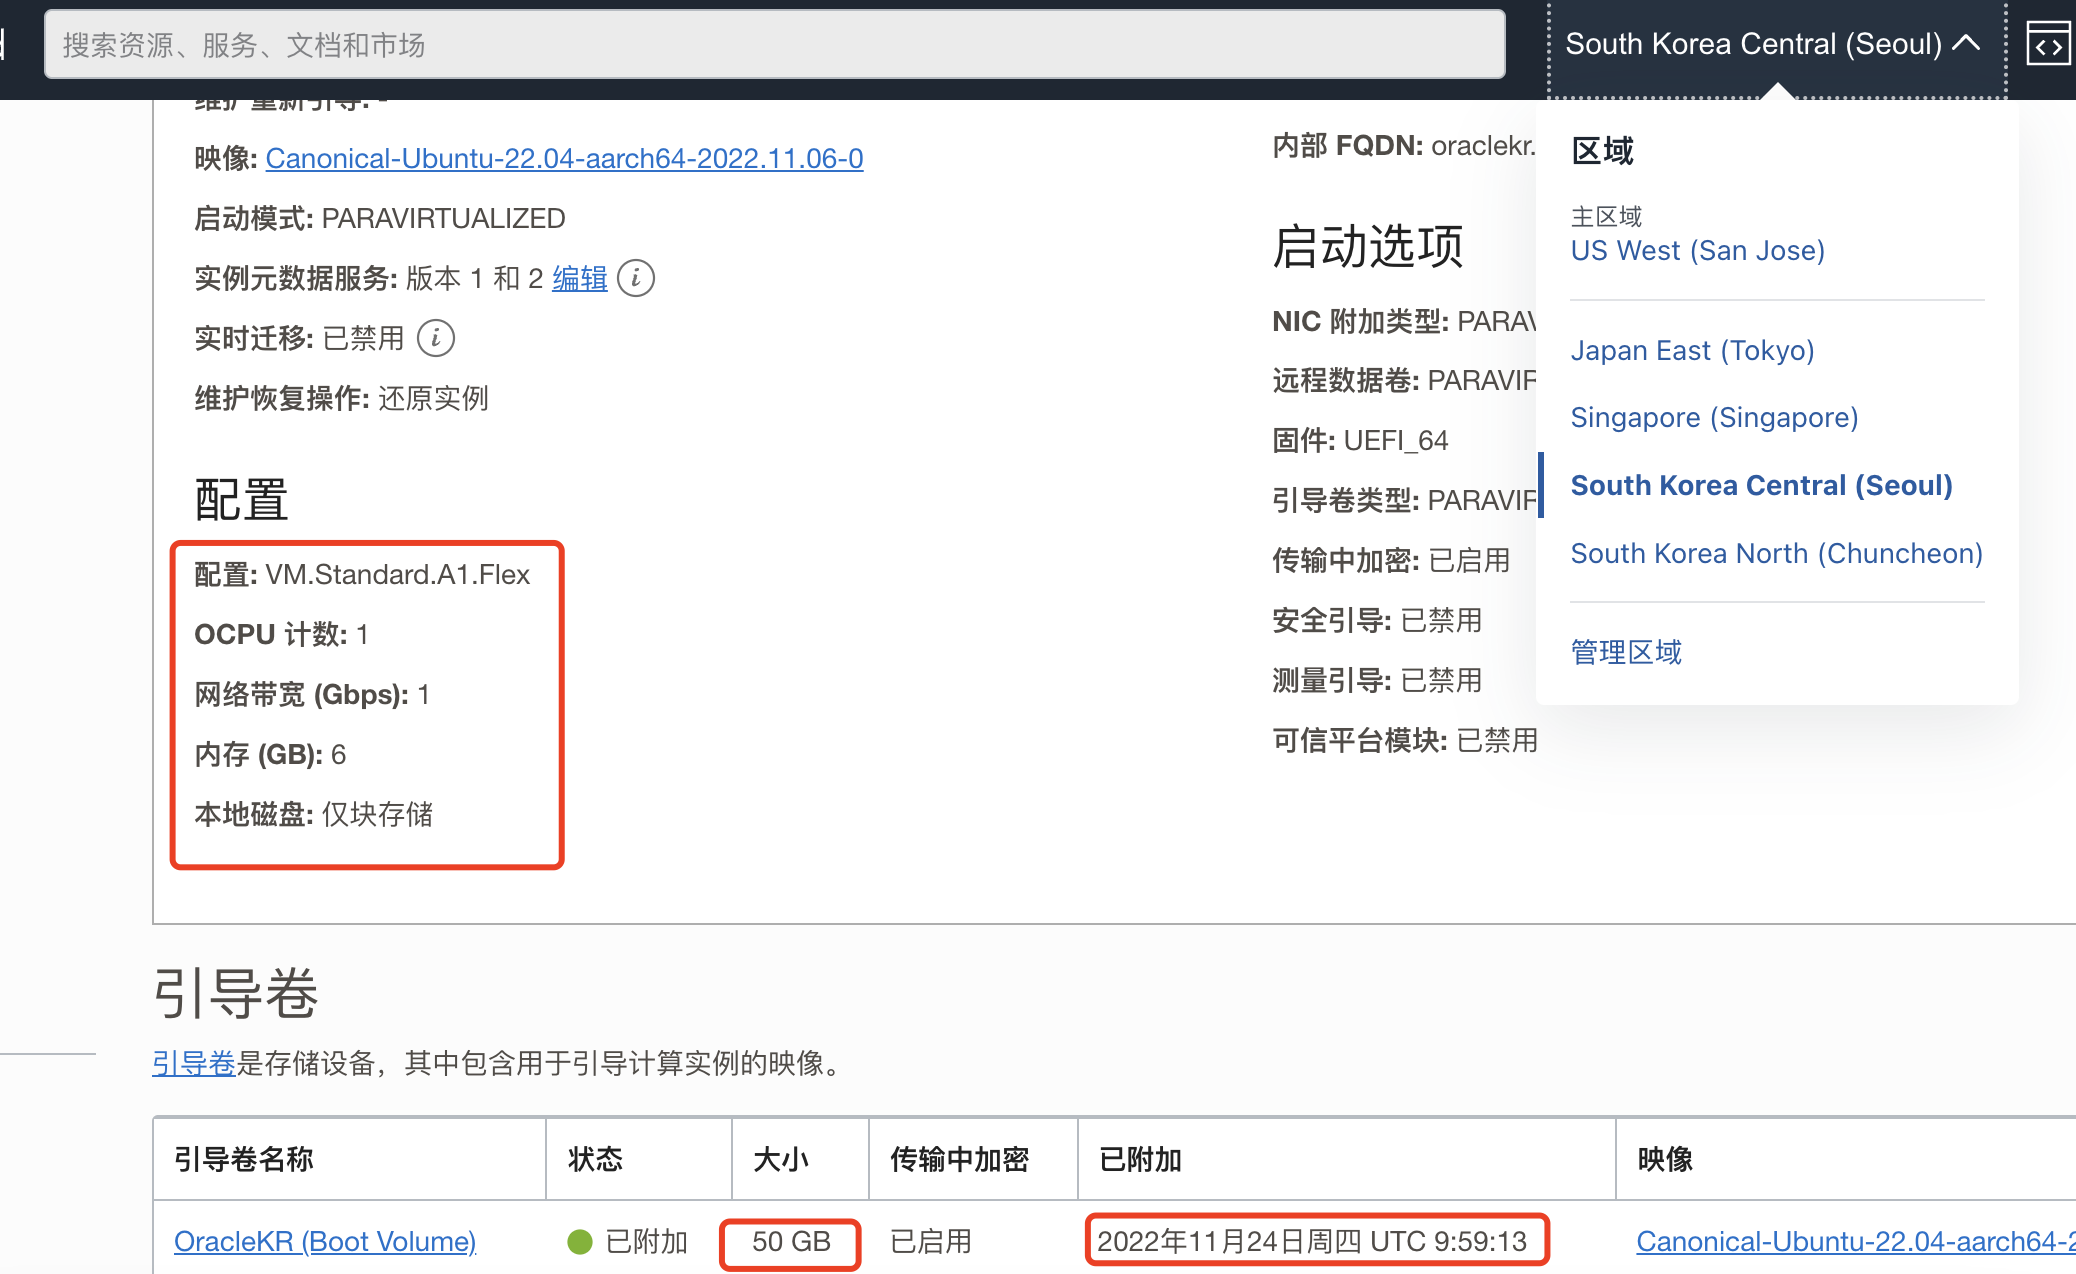The image size is (2076, 1274).
Task: Click the search resources and services field
Action: 774,45
